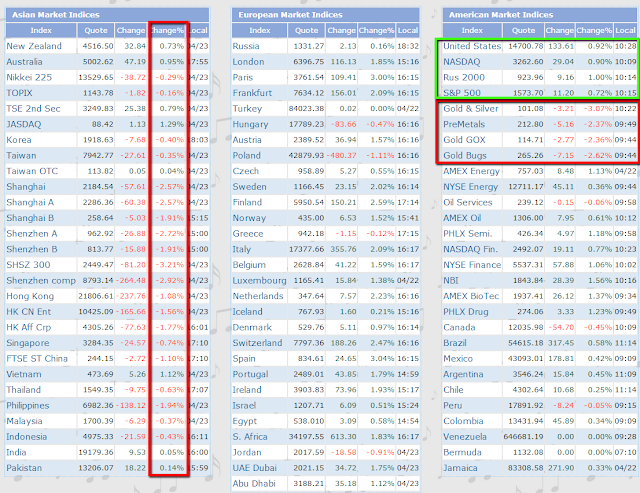The height and width of the screenshot is (493, 640).
Task: Click the Asian table Index column header
Action: click(x=41, y=30)
